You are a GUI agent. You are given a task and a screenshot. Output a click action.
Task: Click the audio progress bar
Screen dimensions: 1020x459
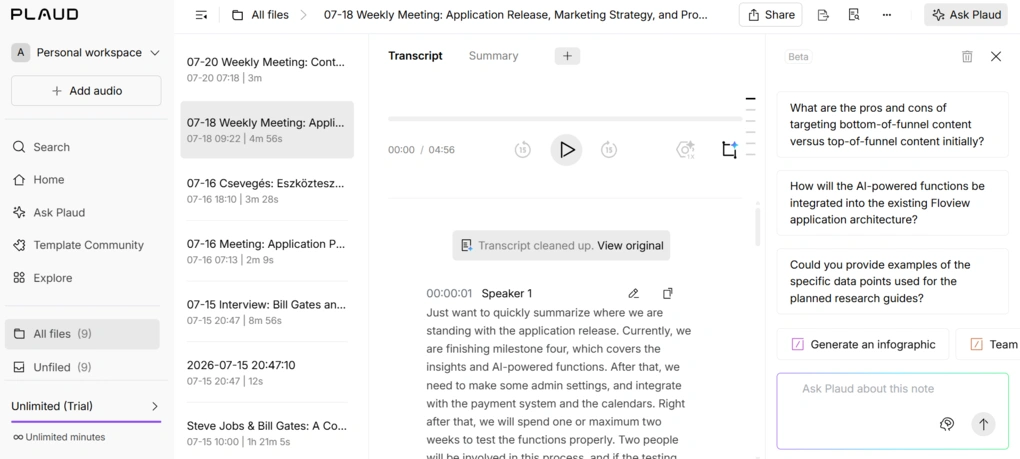pos(565,119)
